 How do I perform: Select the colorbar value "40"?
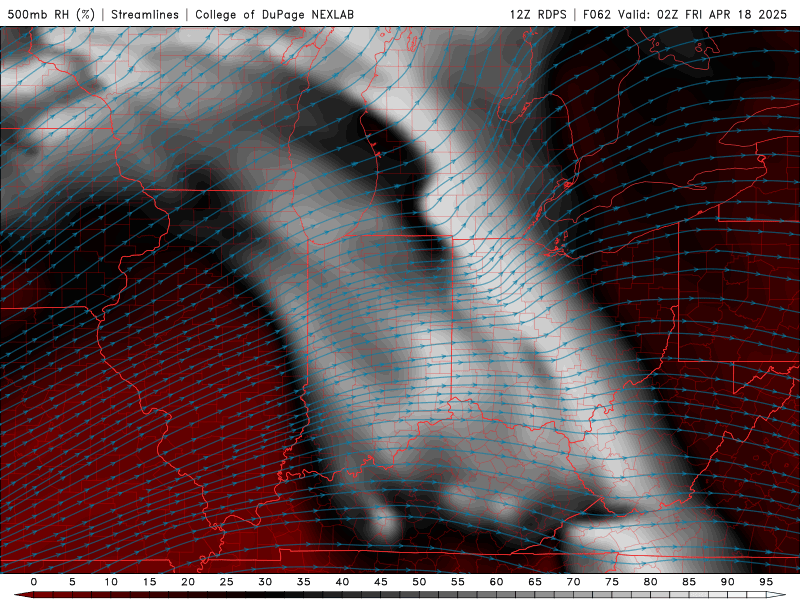coord(342,582)
